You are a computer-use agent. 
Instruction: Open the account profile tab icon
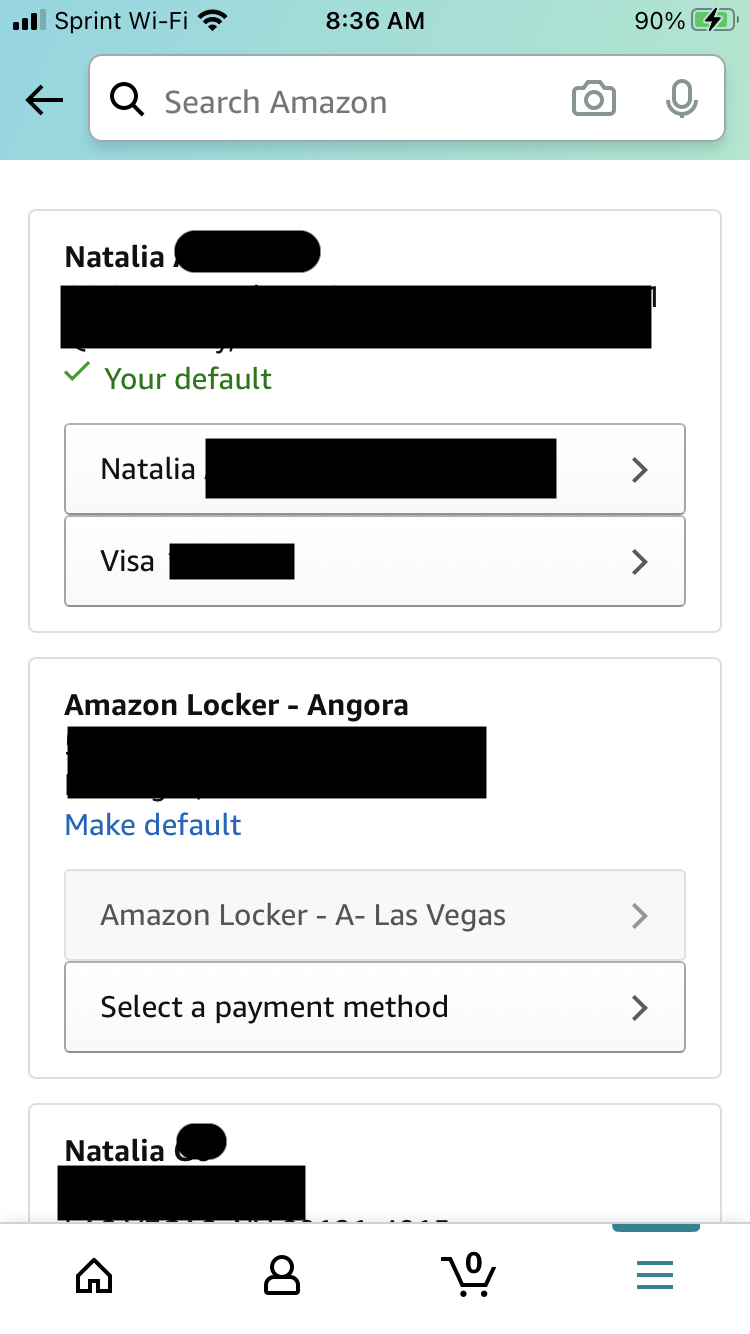(x=281, y=1274)
